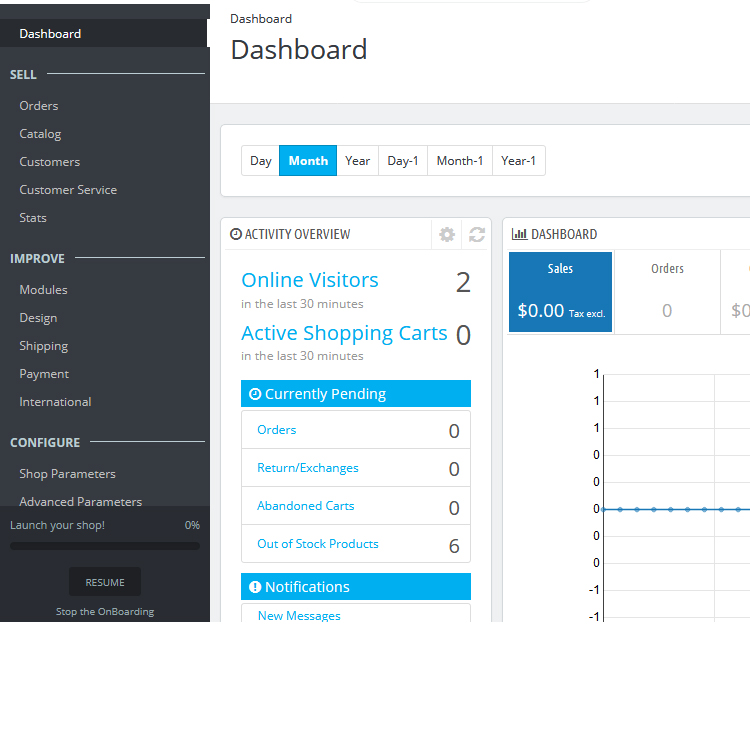Select the Month date range

pyautogui.click(x=308, y=161)
